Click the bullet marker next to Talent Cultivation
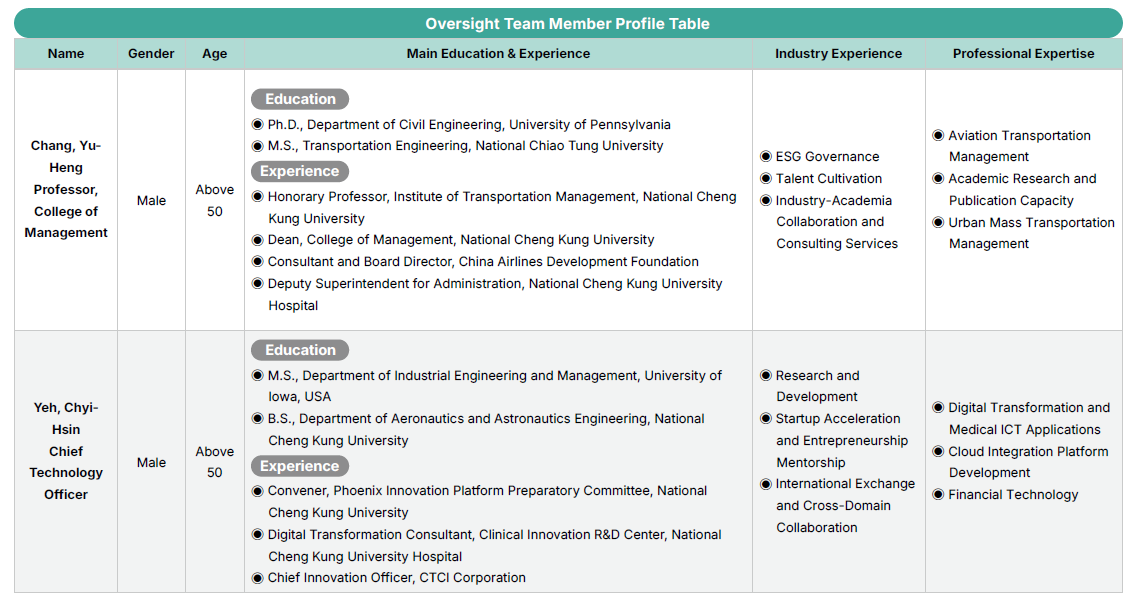 (766, 179)
